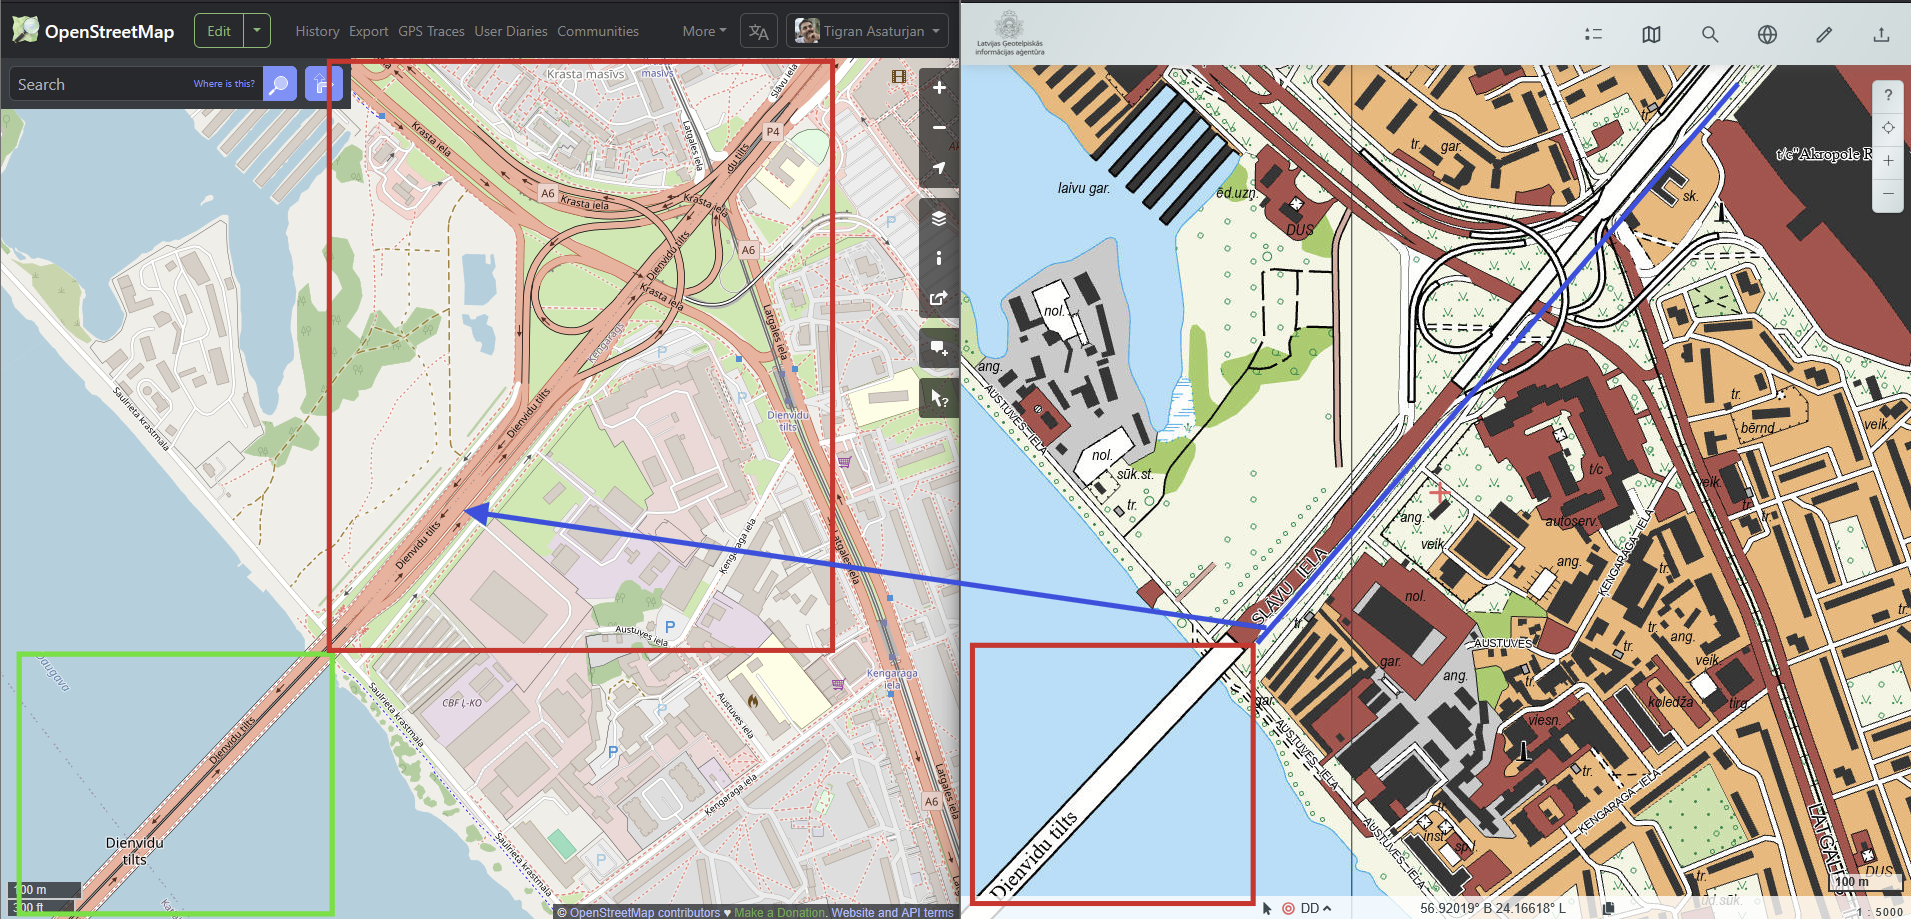Select the pencil drawing tool in LGIA

pos(1824,35)
